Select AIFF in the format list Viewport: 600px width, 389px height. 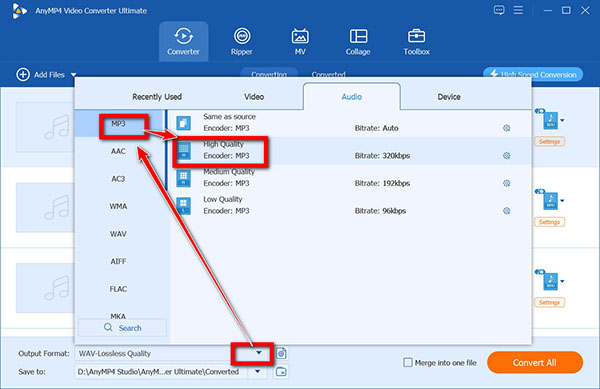[x=120, y=261]
